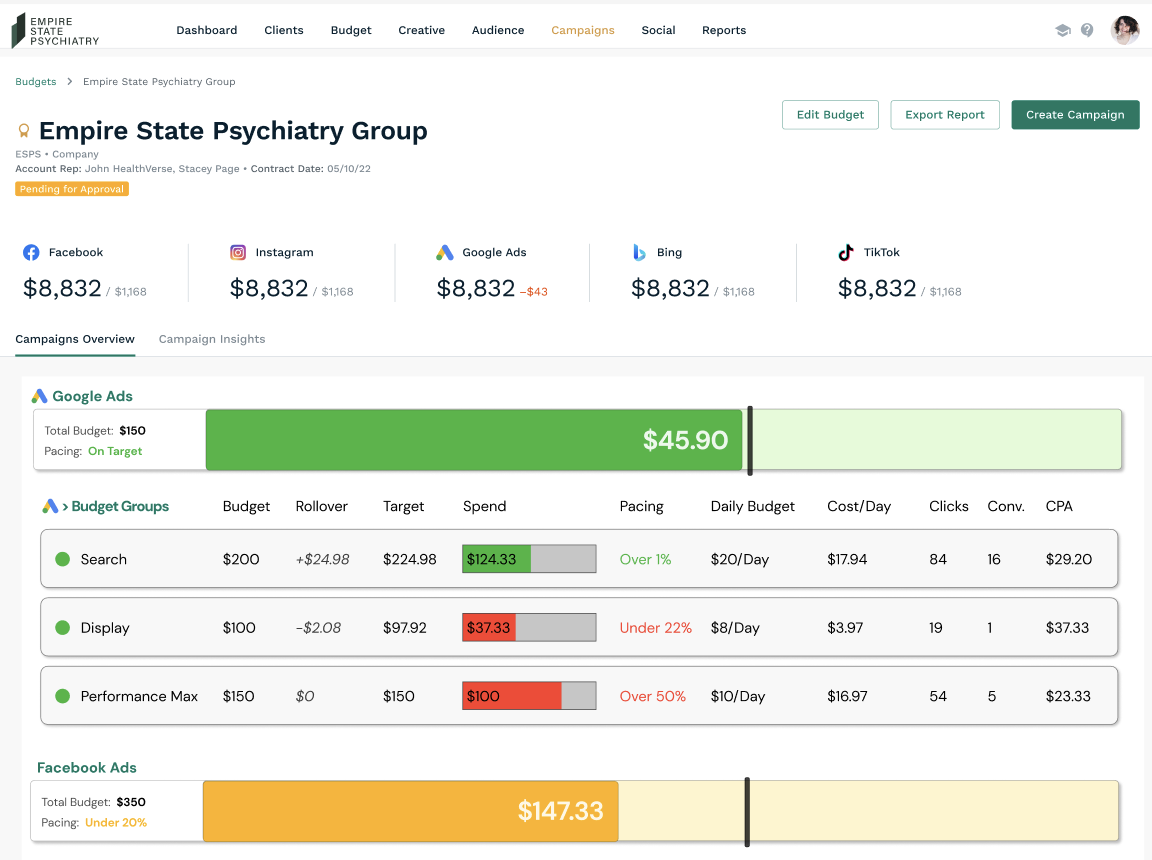Select the Instagram platform icon

coord(238,253)
